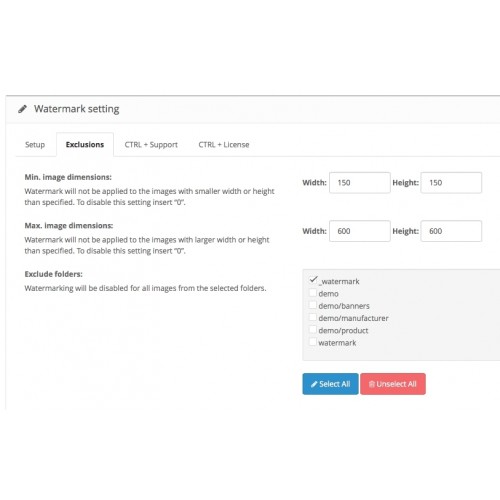The width and height of the screenshot is (500, 500).
Task: Check the demo folder checkbox
Action: point(313,293)
